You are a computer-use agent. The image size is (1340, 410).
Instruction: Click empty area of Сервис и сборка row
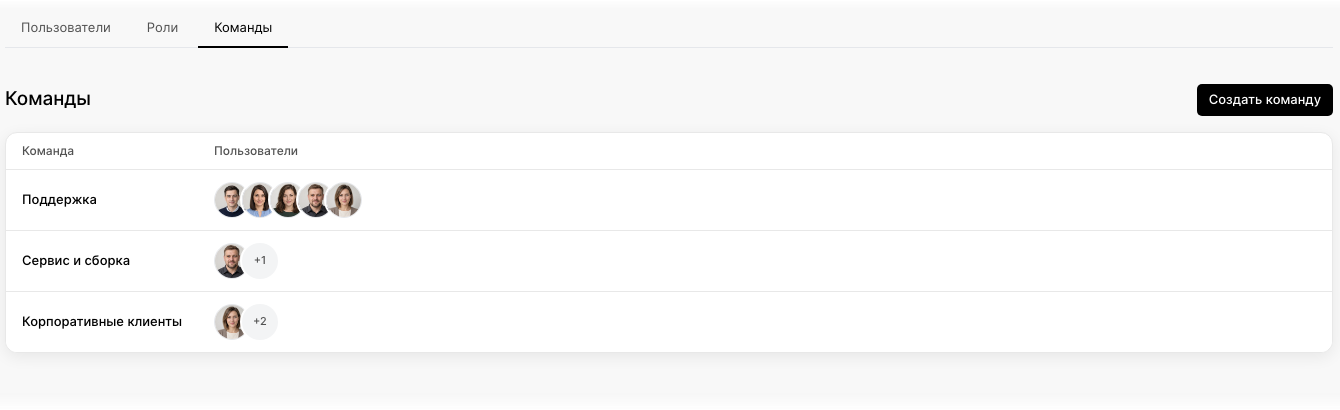800,261
